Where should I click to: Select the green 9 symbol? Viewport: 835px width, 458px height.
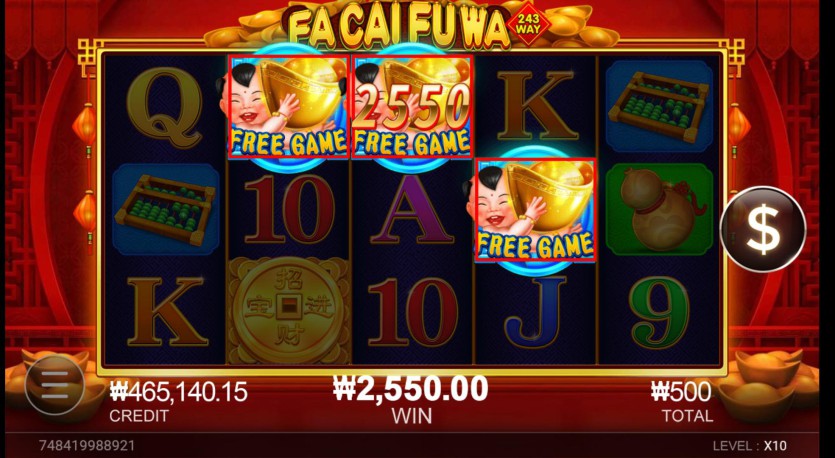click(659, 313)
